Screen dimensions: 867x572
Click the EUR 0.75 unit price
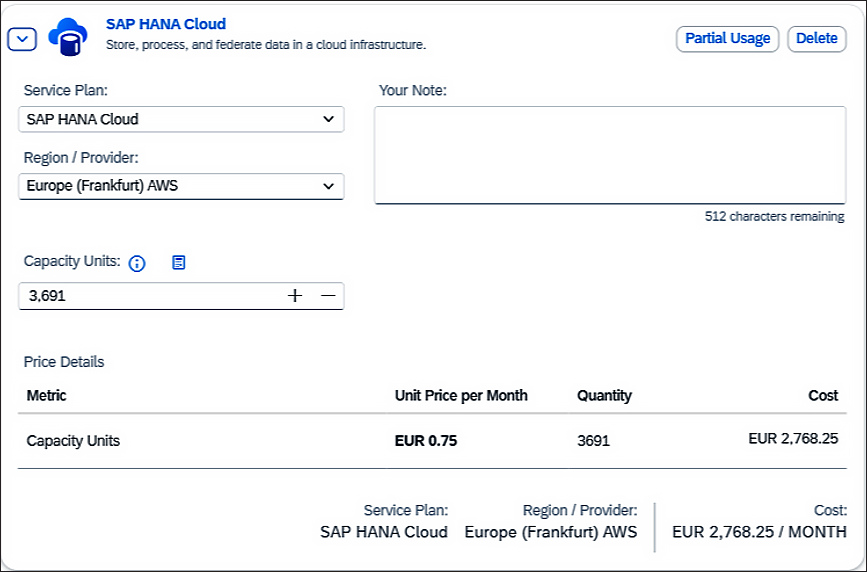click(x=426, y=441)
